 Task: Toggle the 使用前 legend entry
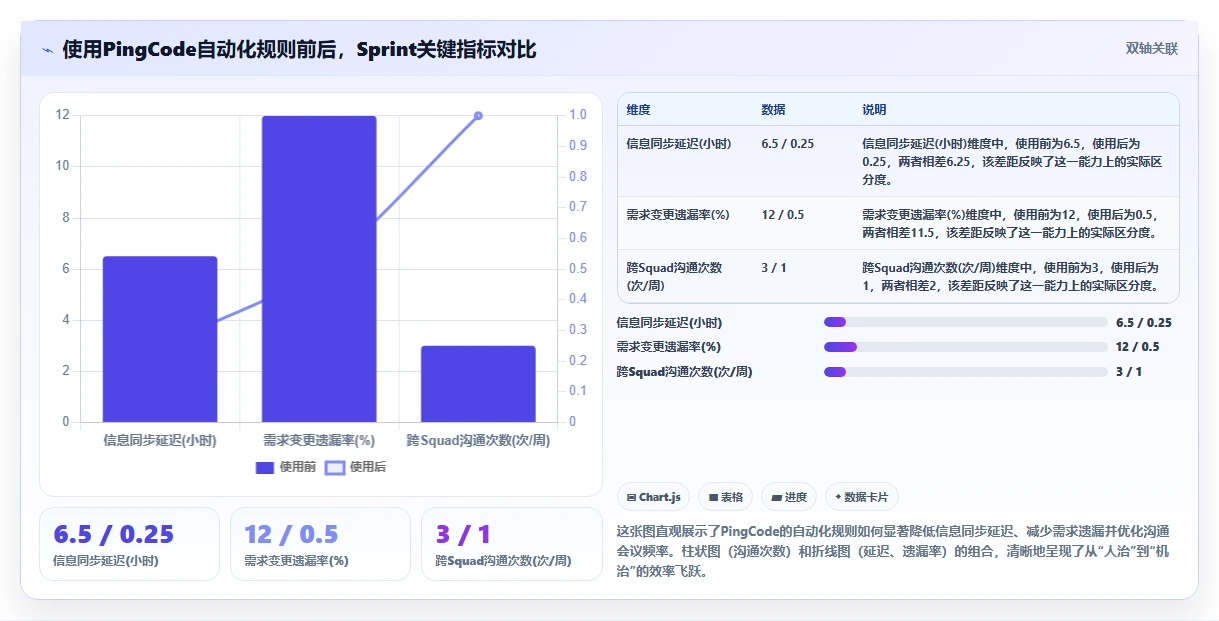click(286, 467)
